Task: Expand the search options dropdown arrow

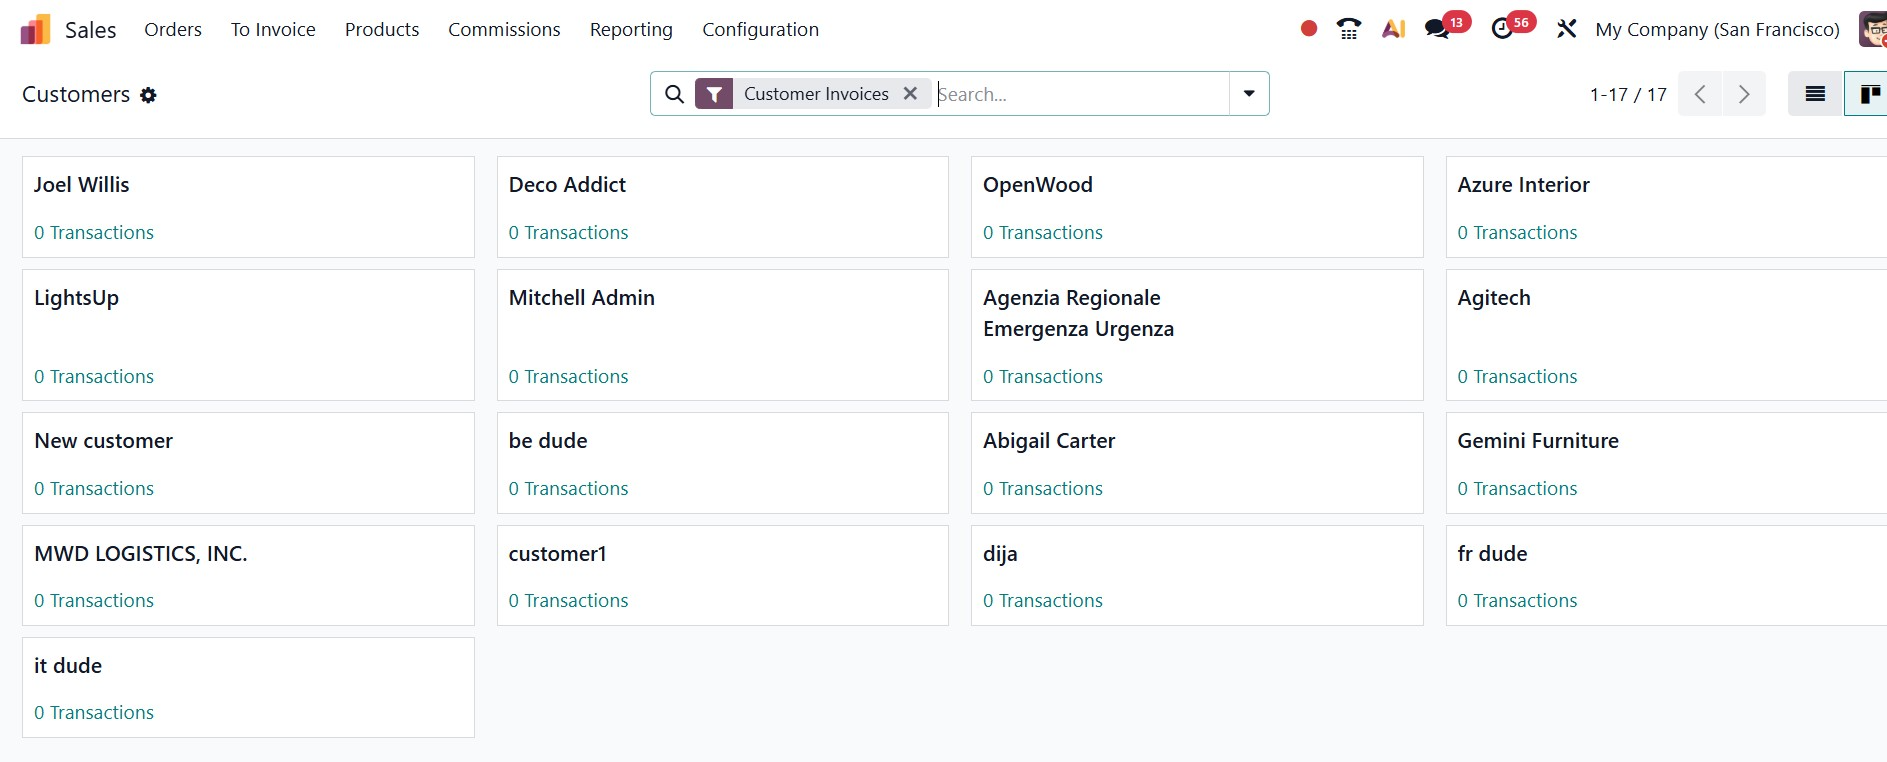Action: click(x=1249, y=94)
